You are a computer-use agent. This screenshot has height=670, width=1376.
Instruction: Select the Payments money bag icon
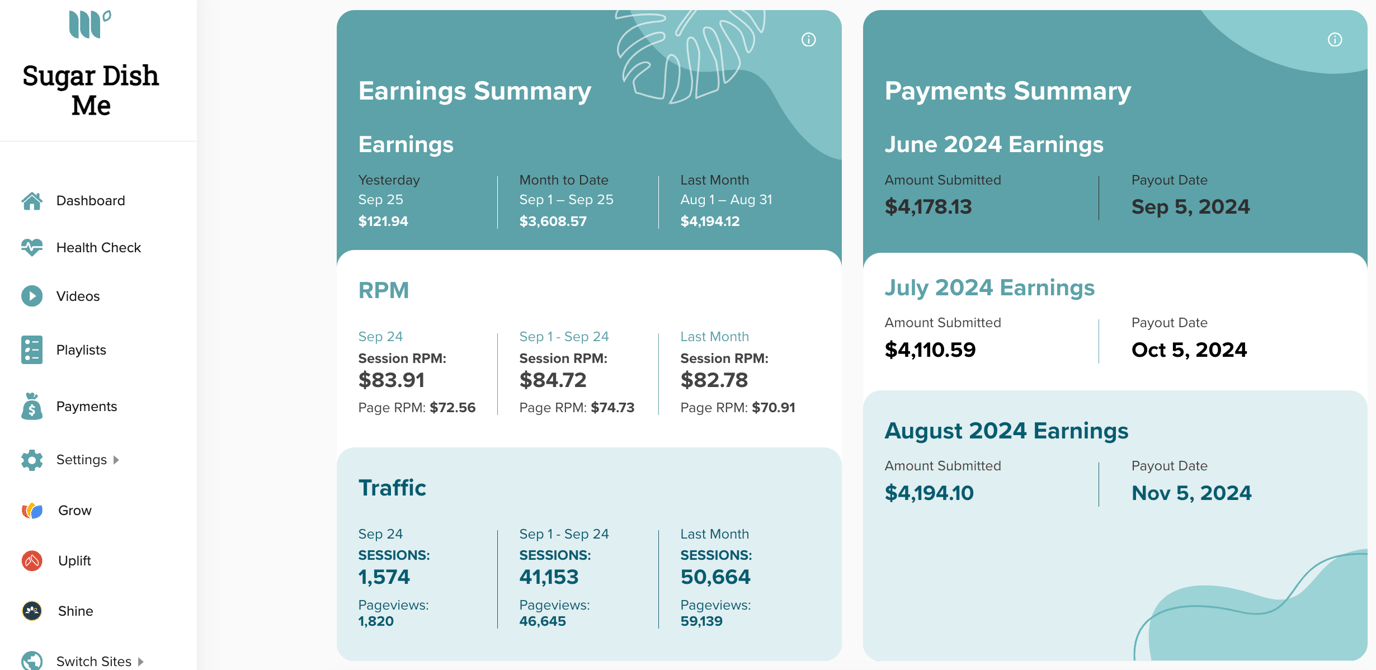(x=31, y=405)
